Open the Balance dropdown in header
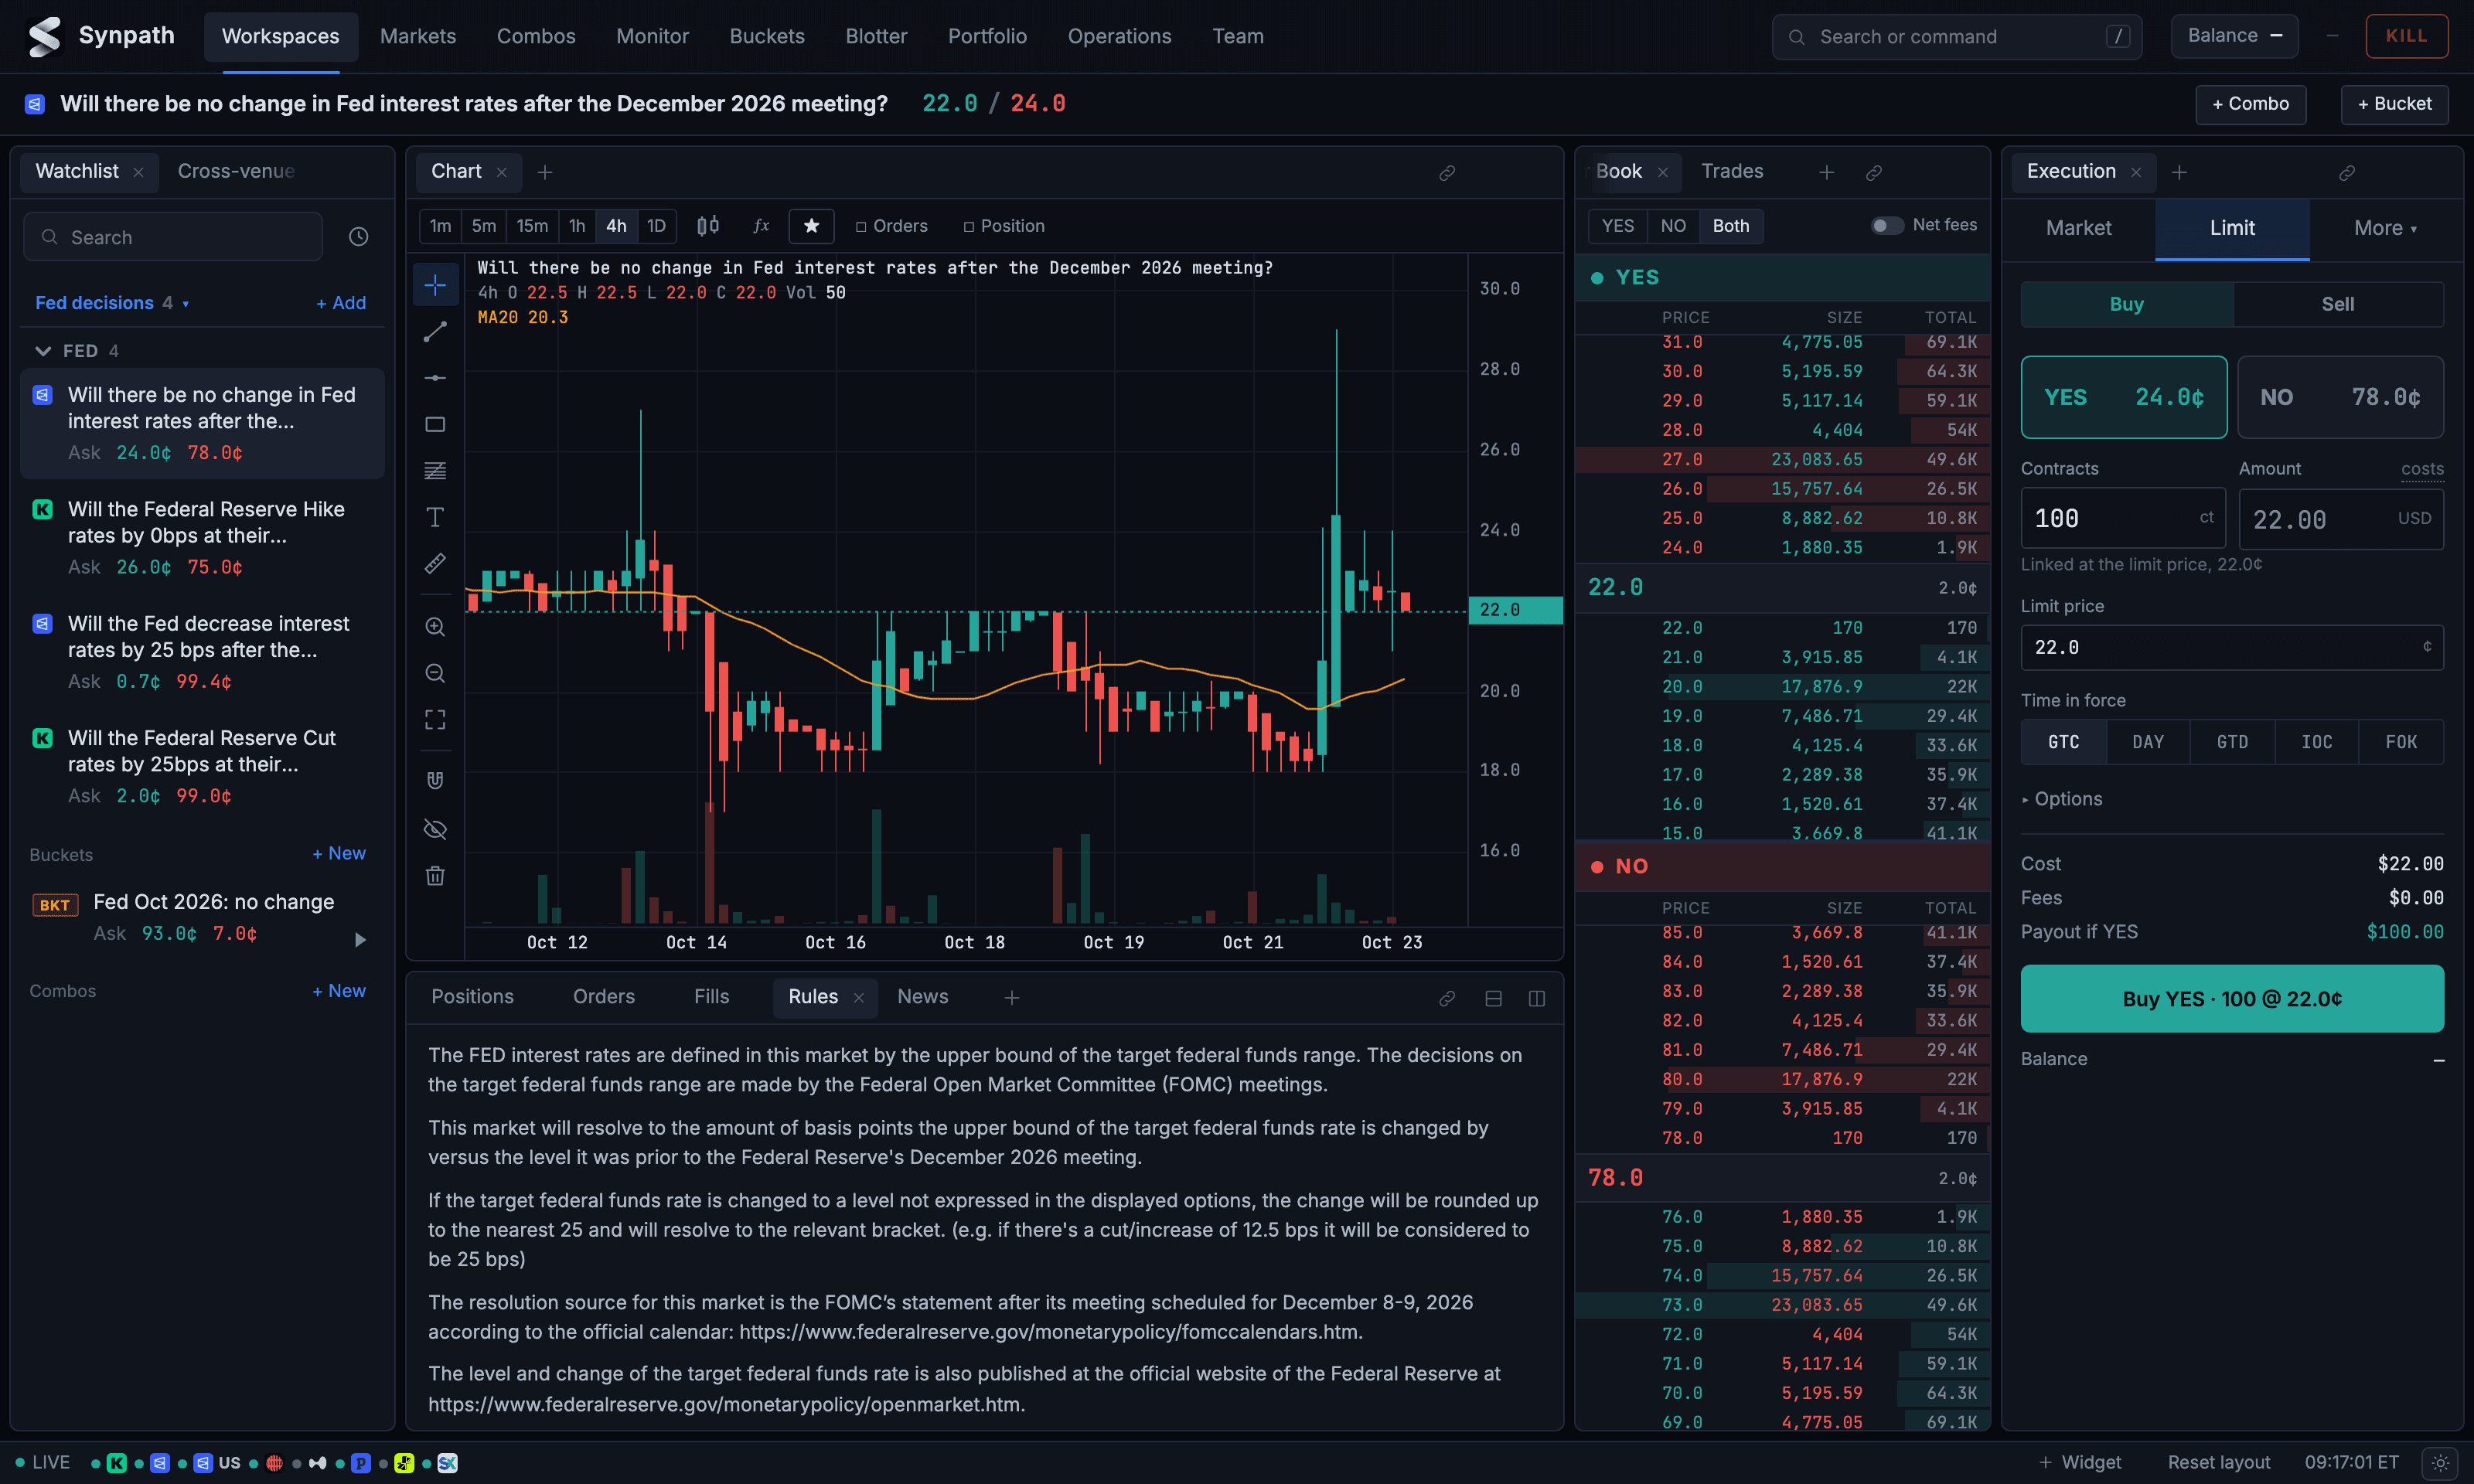 pyautogui.click(x=2234, y=36)
